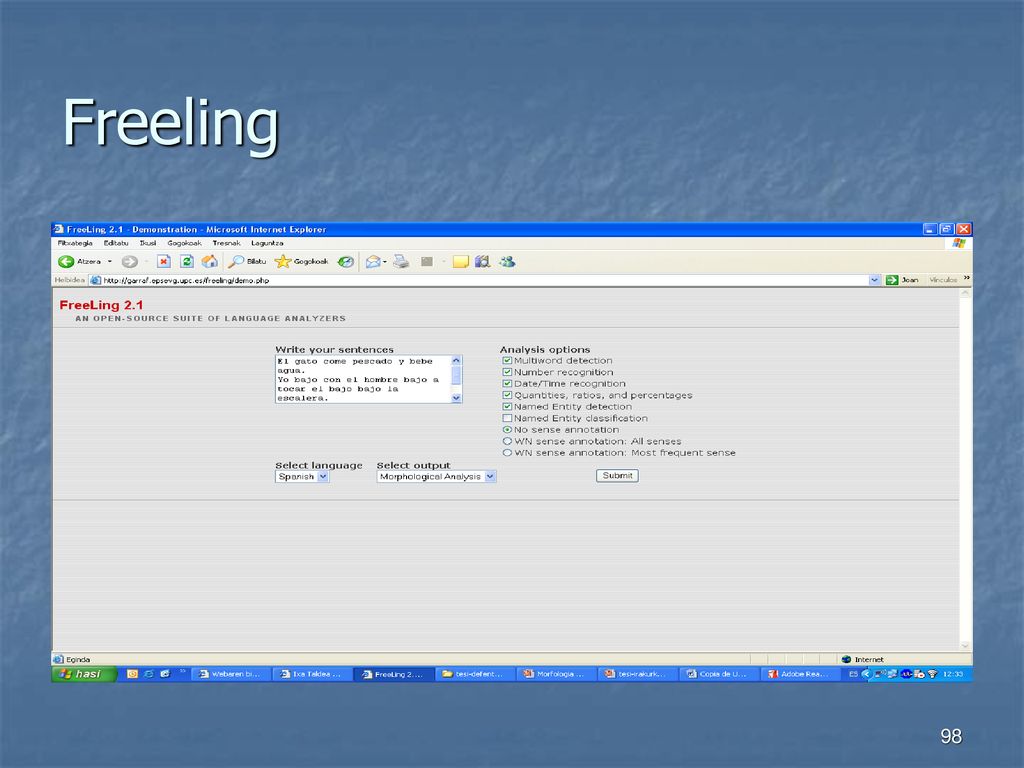Open the home page via house icon
Screen dimensions: 1024x768
209,262
